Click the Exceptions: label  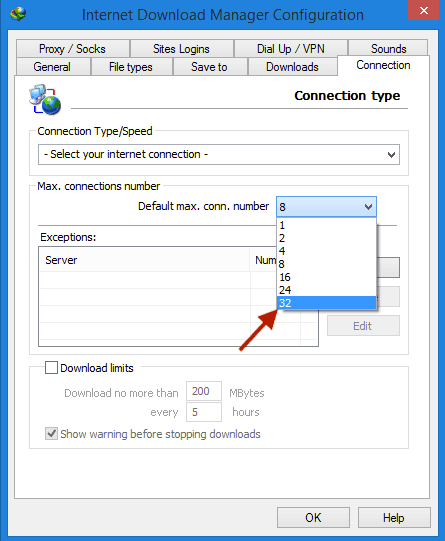point(68,237)
